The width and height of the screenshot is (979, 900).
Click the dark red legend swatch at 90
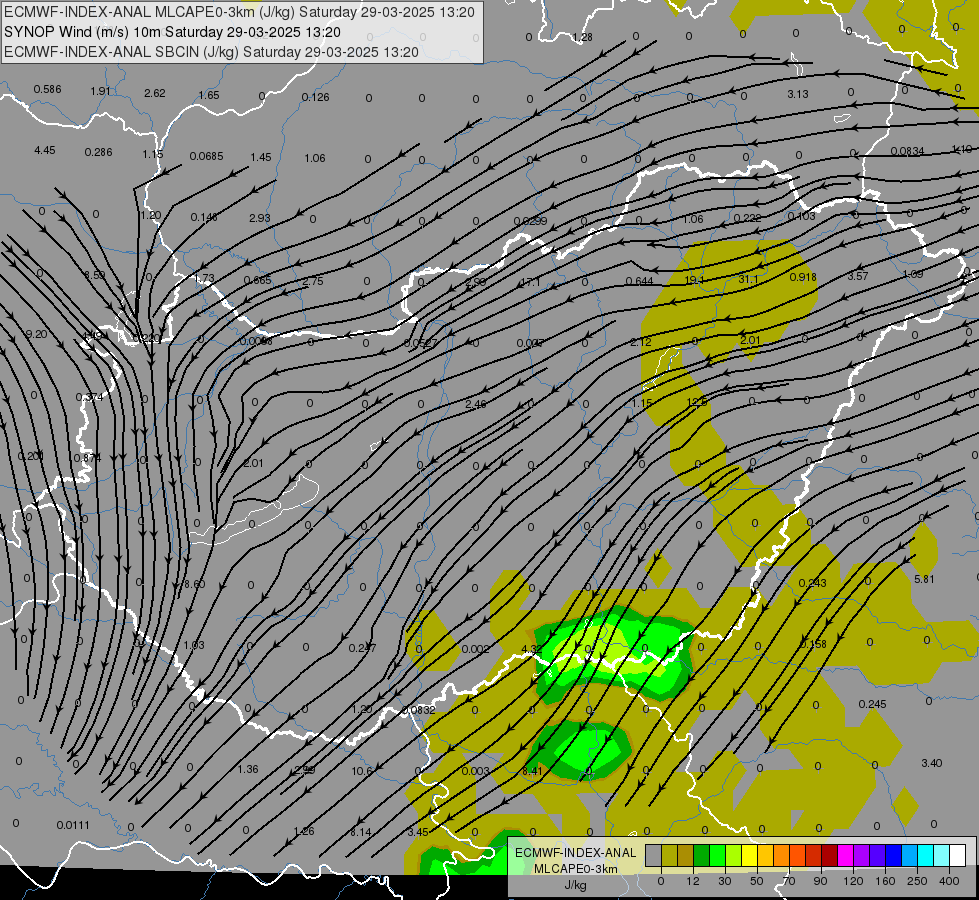coord(829,855)
